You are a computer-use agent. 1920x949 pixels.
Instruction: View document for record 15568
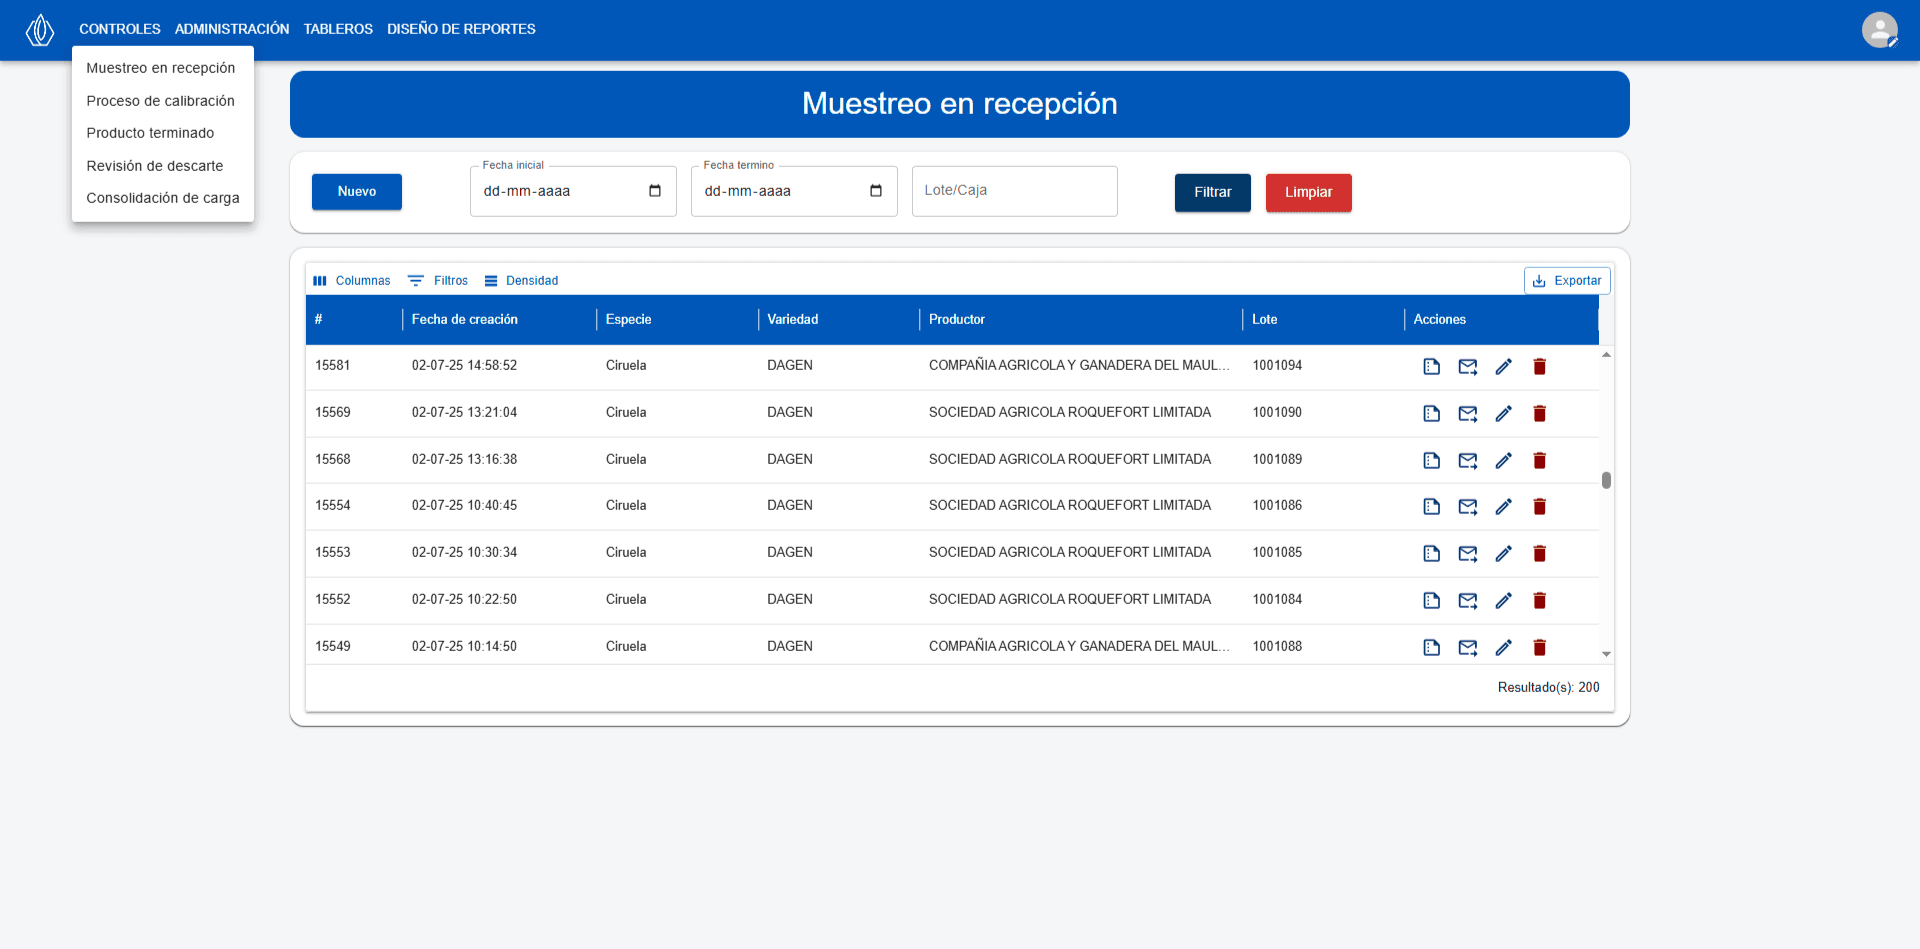1431,460
